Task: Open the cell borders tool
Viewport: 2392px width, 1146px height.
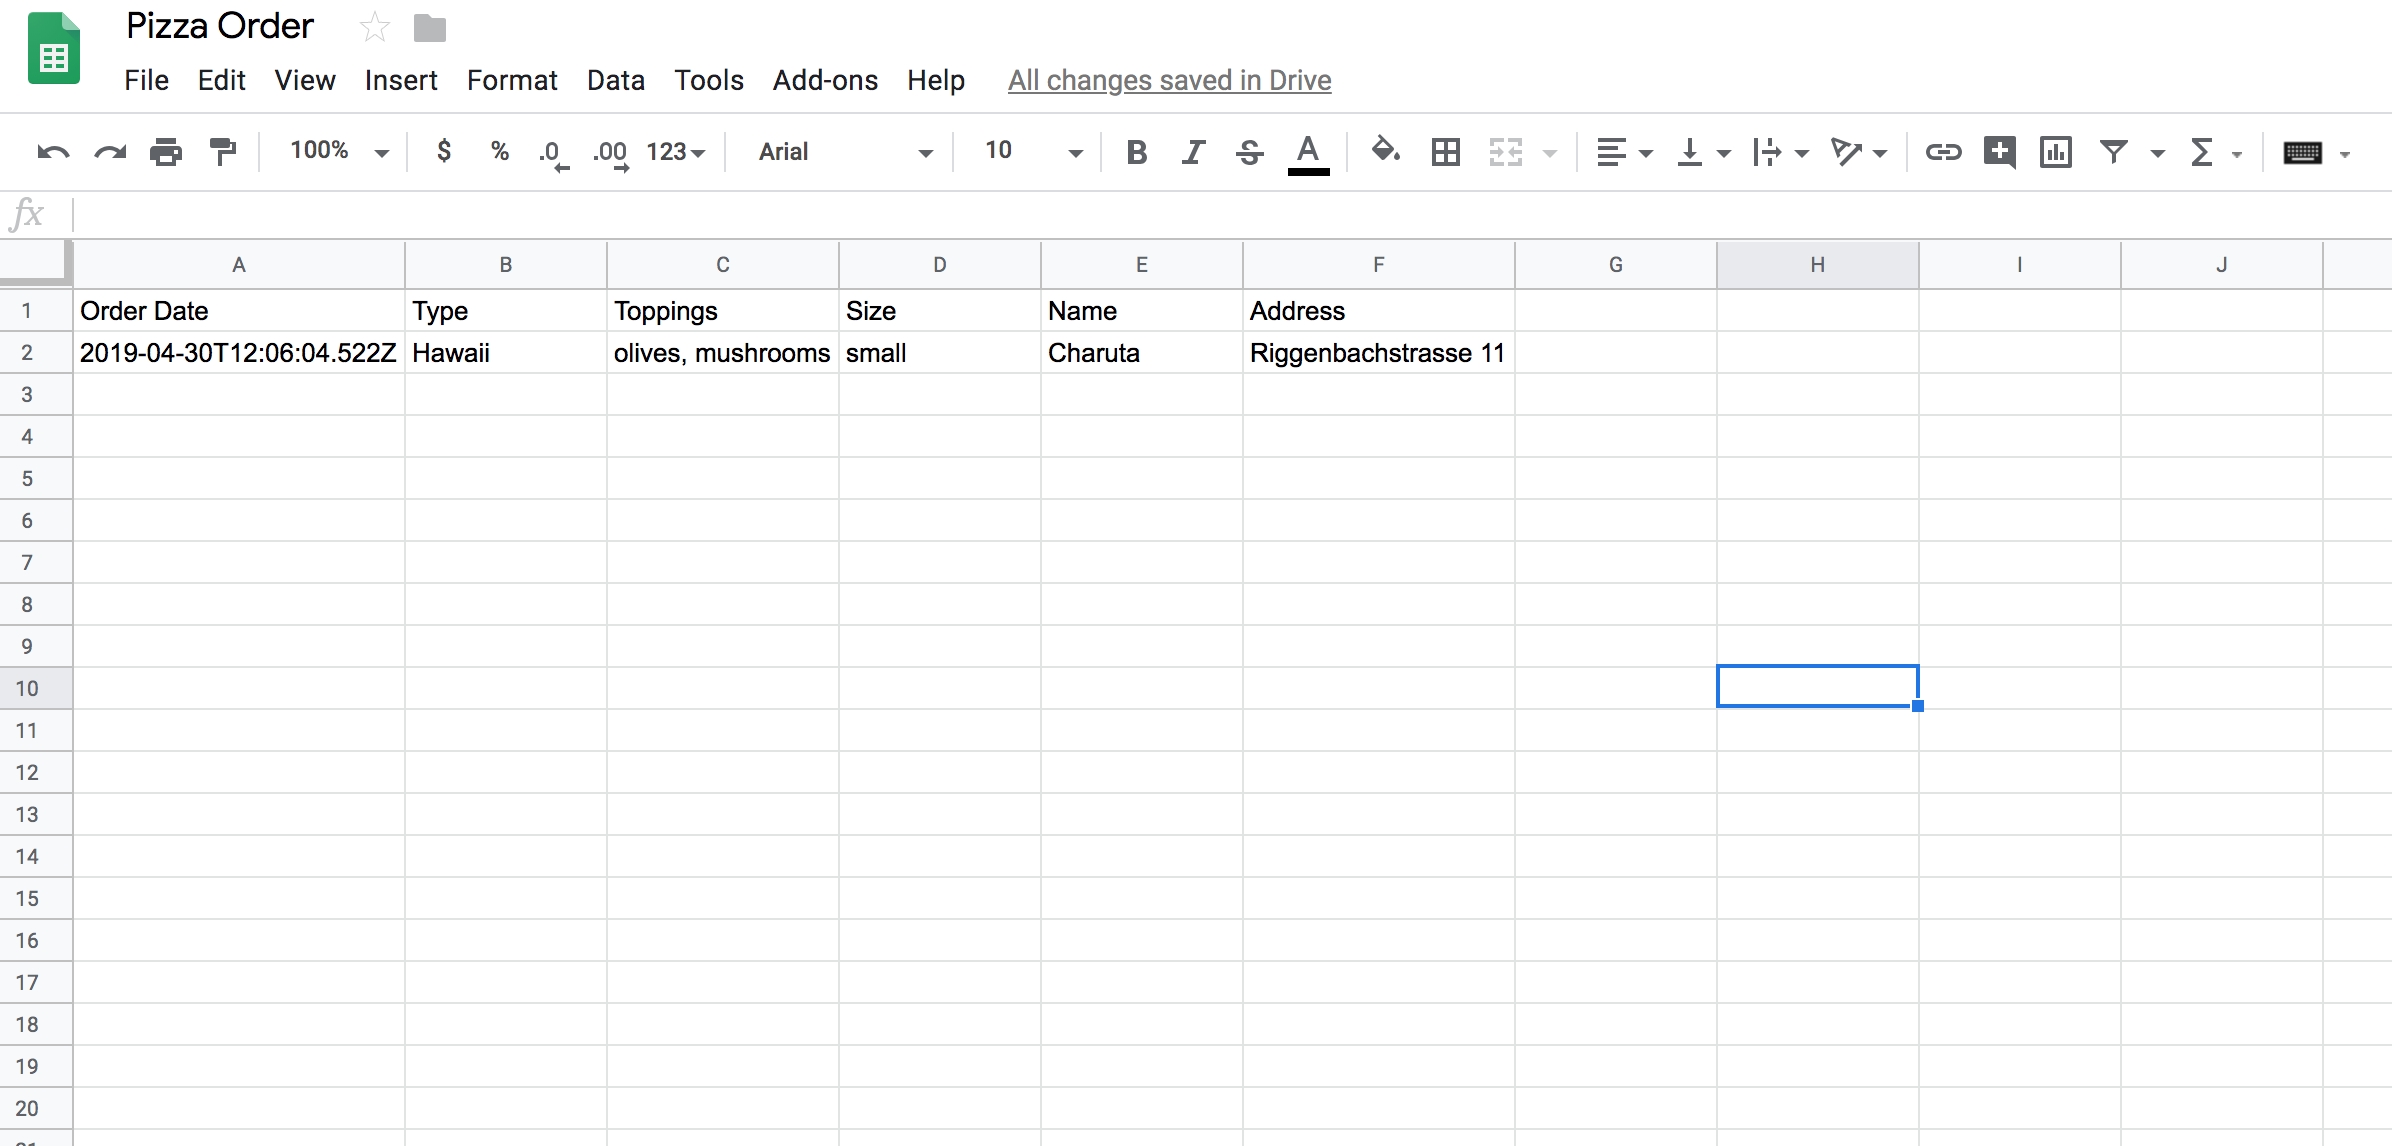Action: (1445, 152)
